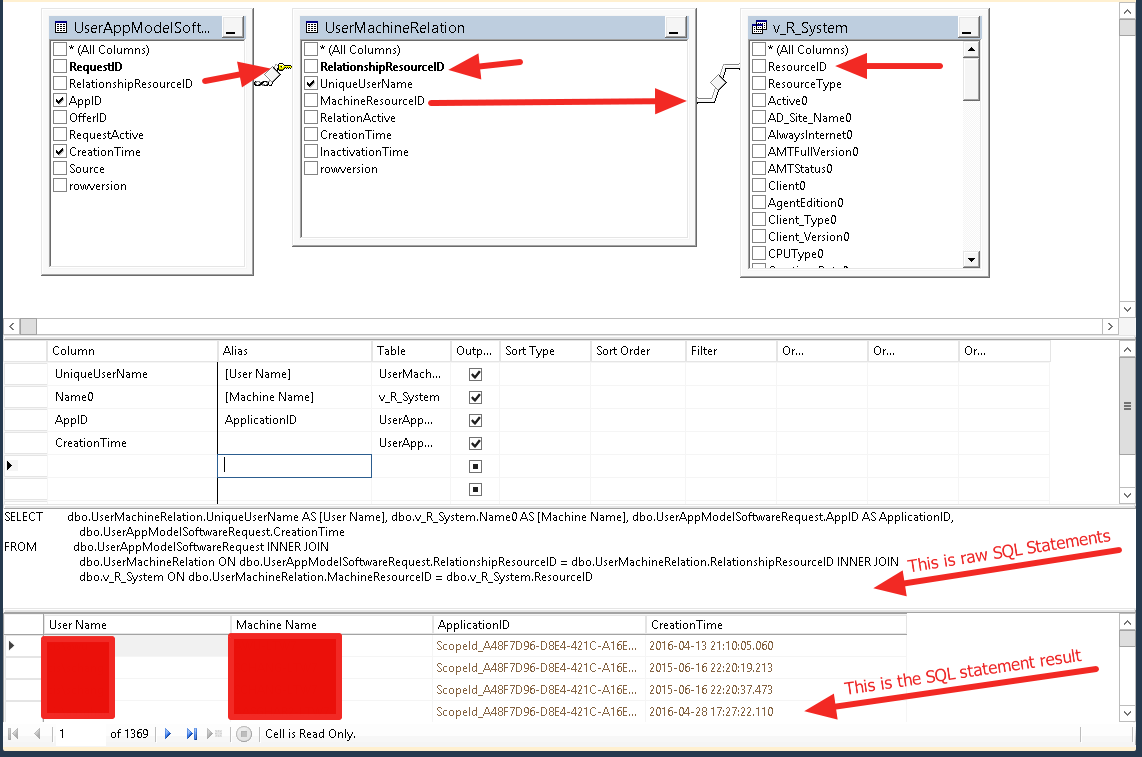Jump to the last record in results
Screen dimensions: 1142x757
point(191,734)
